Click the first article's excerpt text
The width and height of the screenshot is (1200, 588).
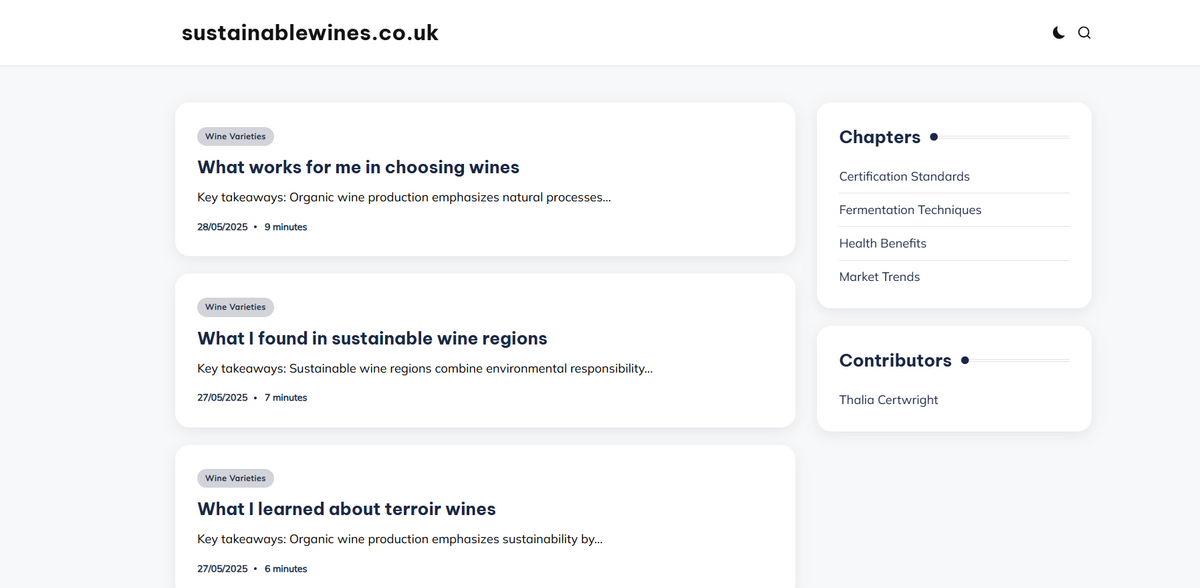coord(404,197)
